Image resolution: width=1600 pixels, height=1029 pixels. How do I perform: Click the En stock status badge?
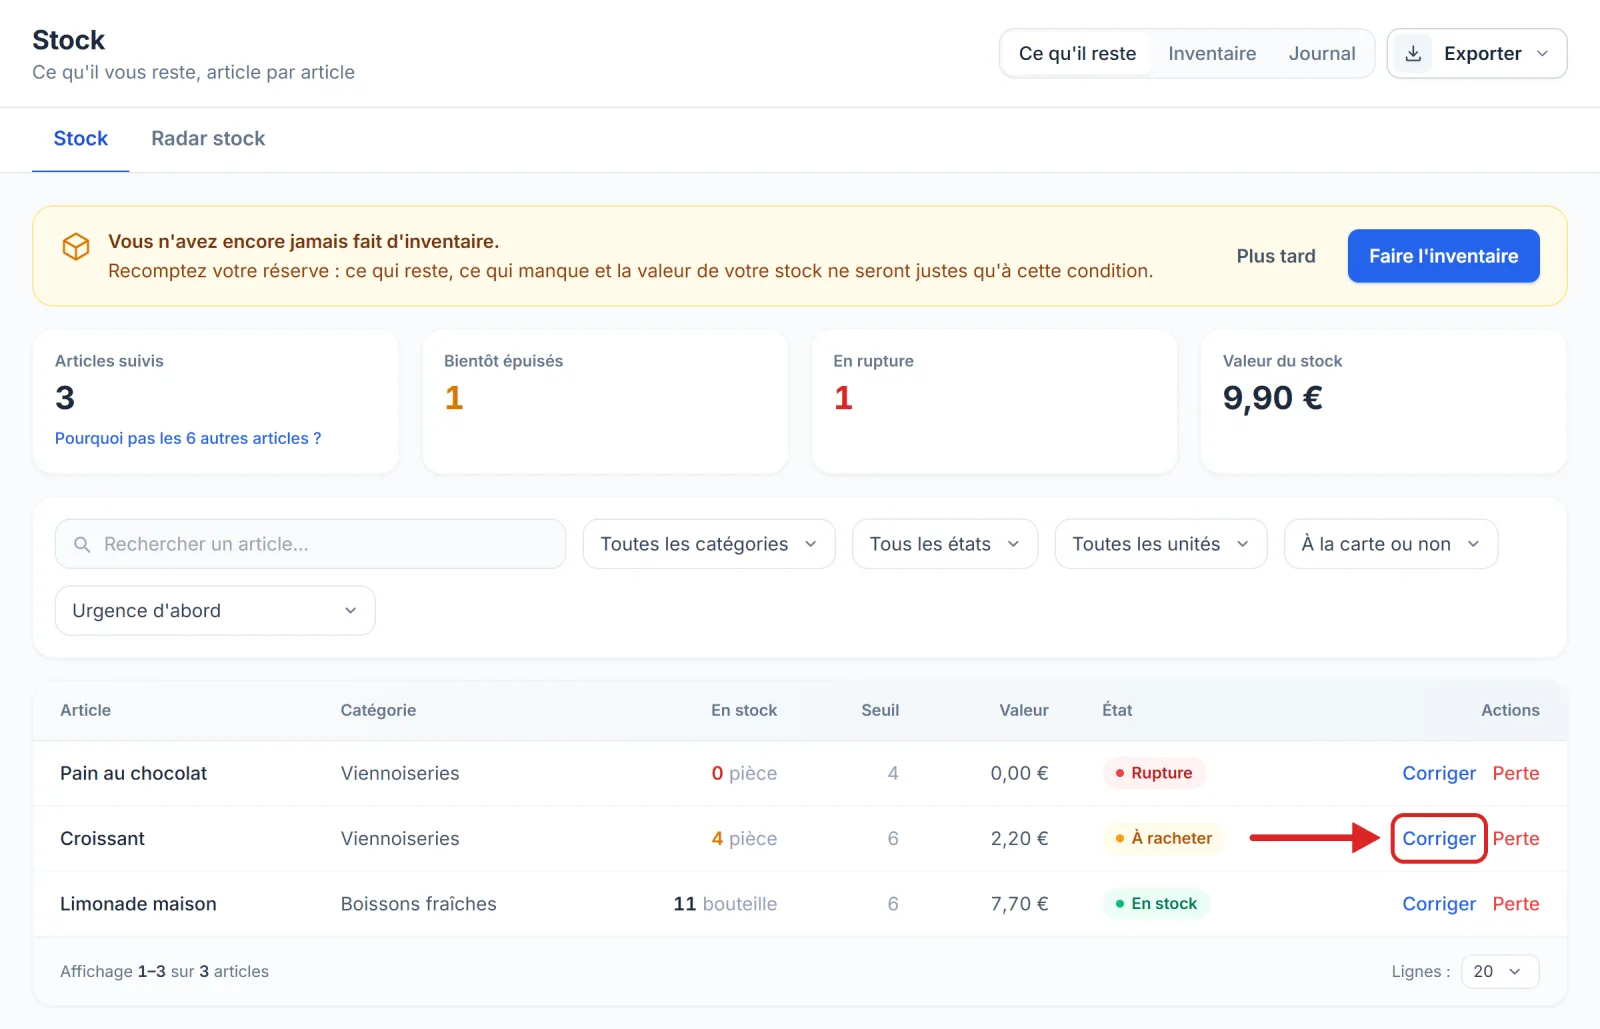point(1156,904)
